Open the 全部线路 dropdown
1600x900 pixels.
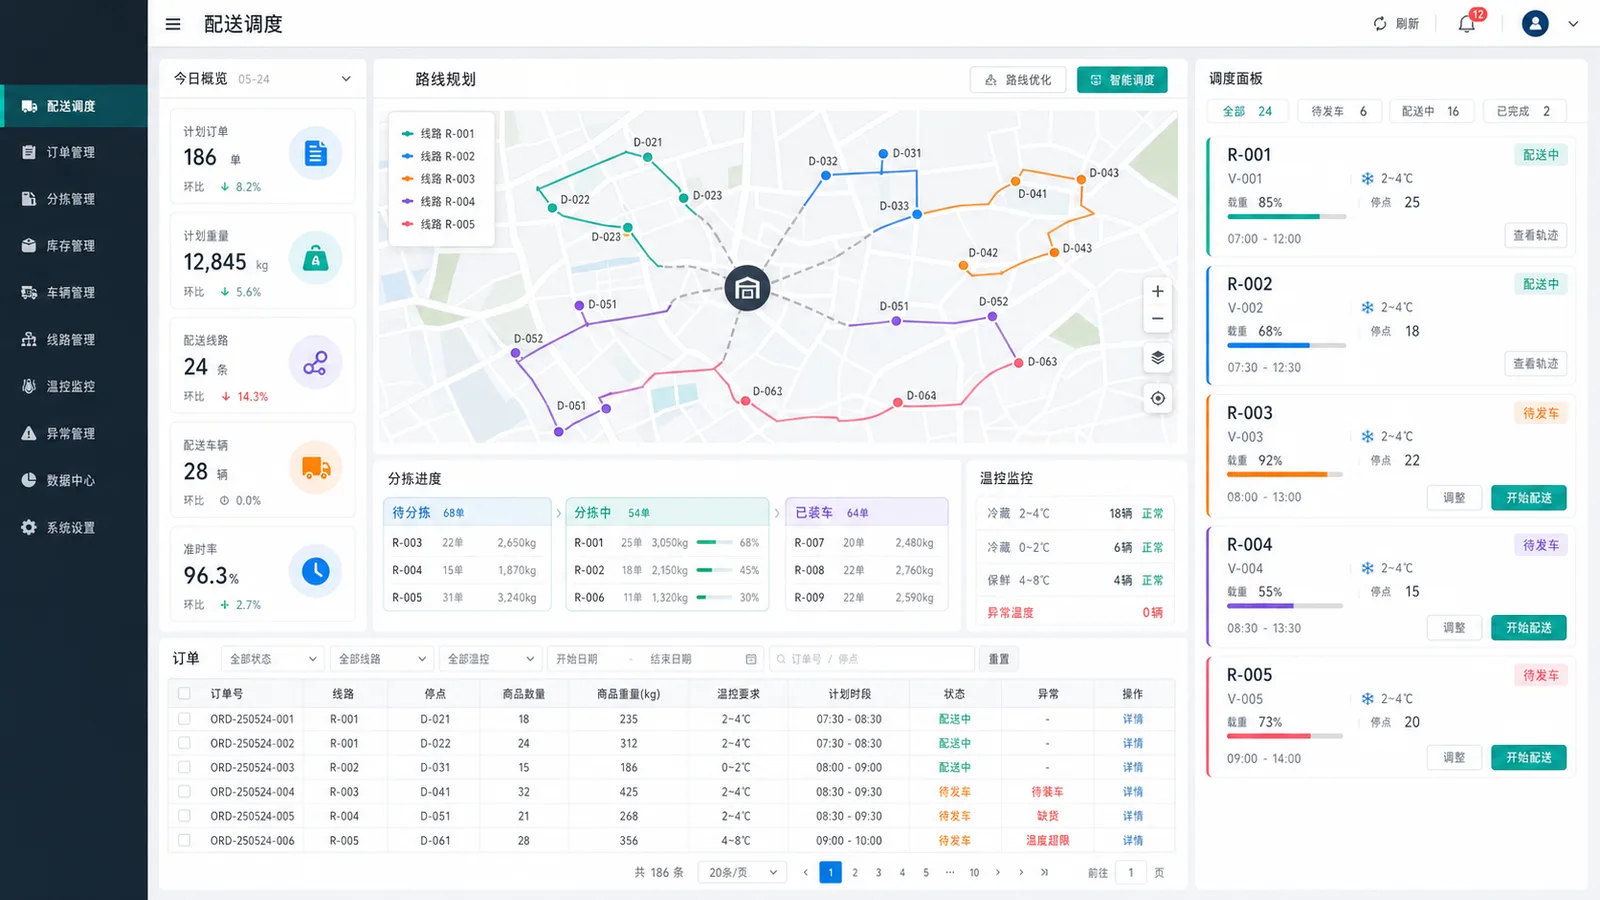[382, 659]
